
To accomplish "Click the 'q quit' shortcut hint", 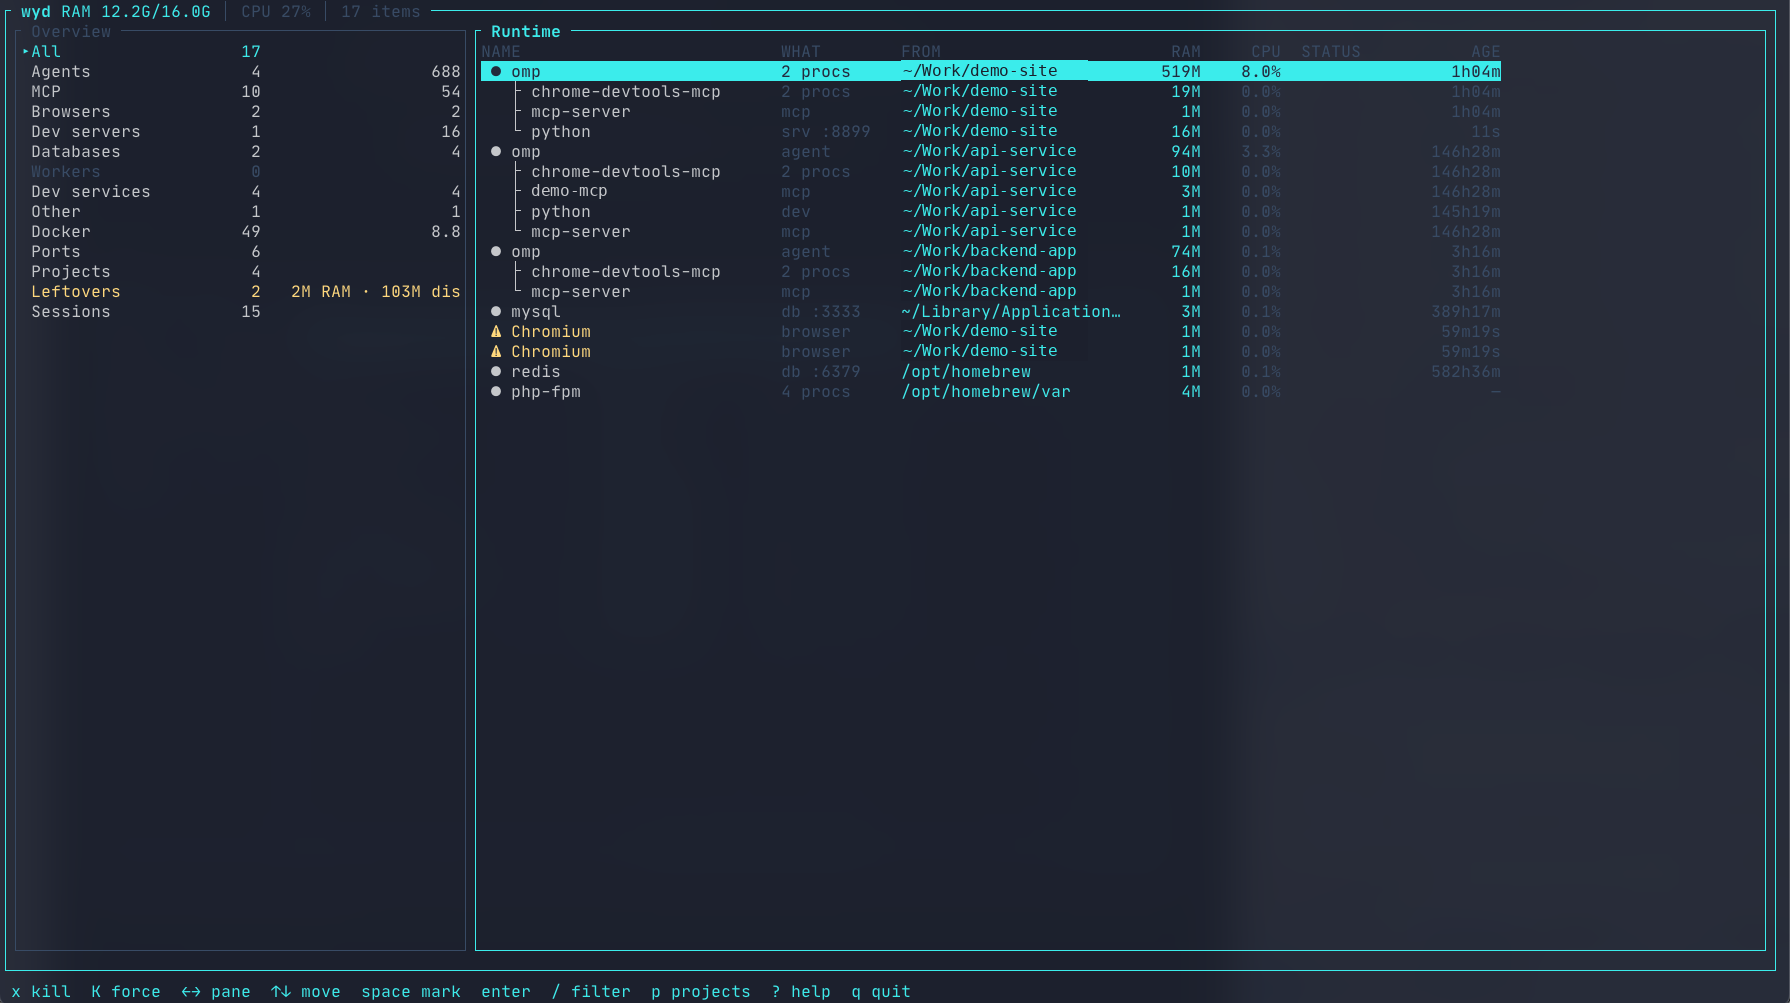I will click(x=881, y=991).
